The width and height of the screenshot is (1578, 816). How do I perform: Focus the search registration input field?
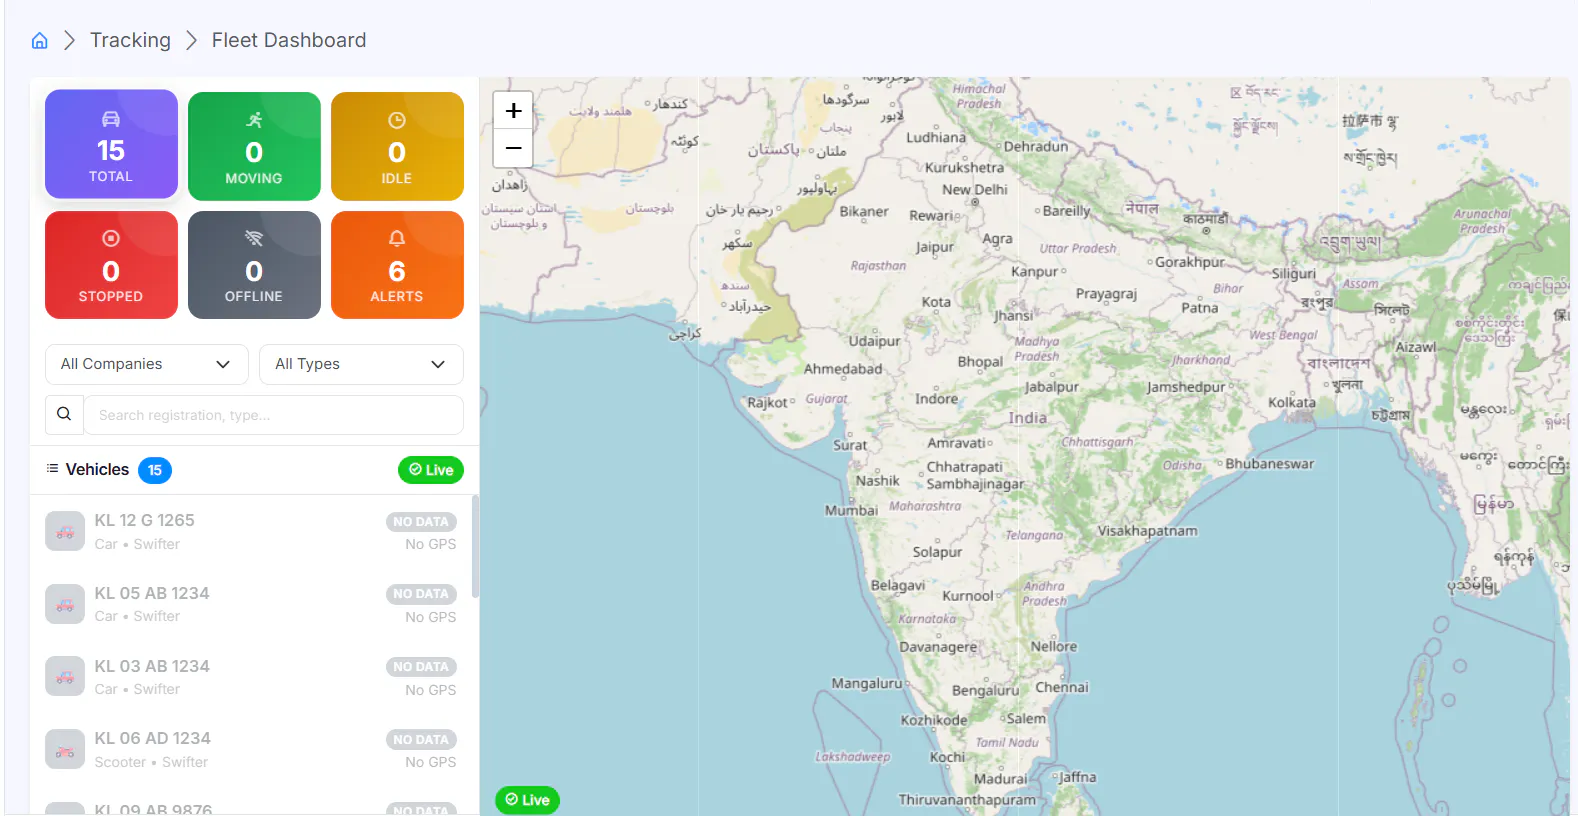(273, 415)
